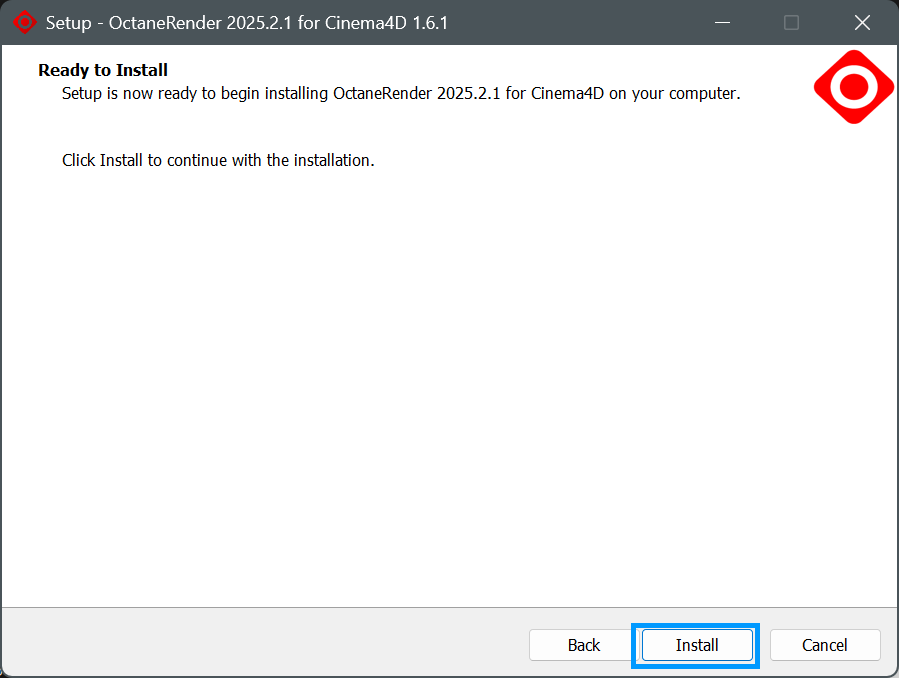Minimize the Setup window

[x=720, y=22]
